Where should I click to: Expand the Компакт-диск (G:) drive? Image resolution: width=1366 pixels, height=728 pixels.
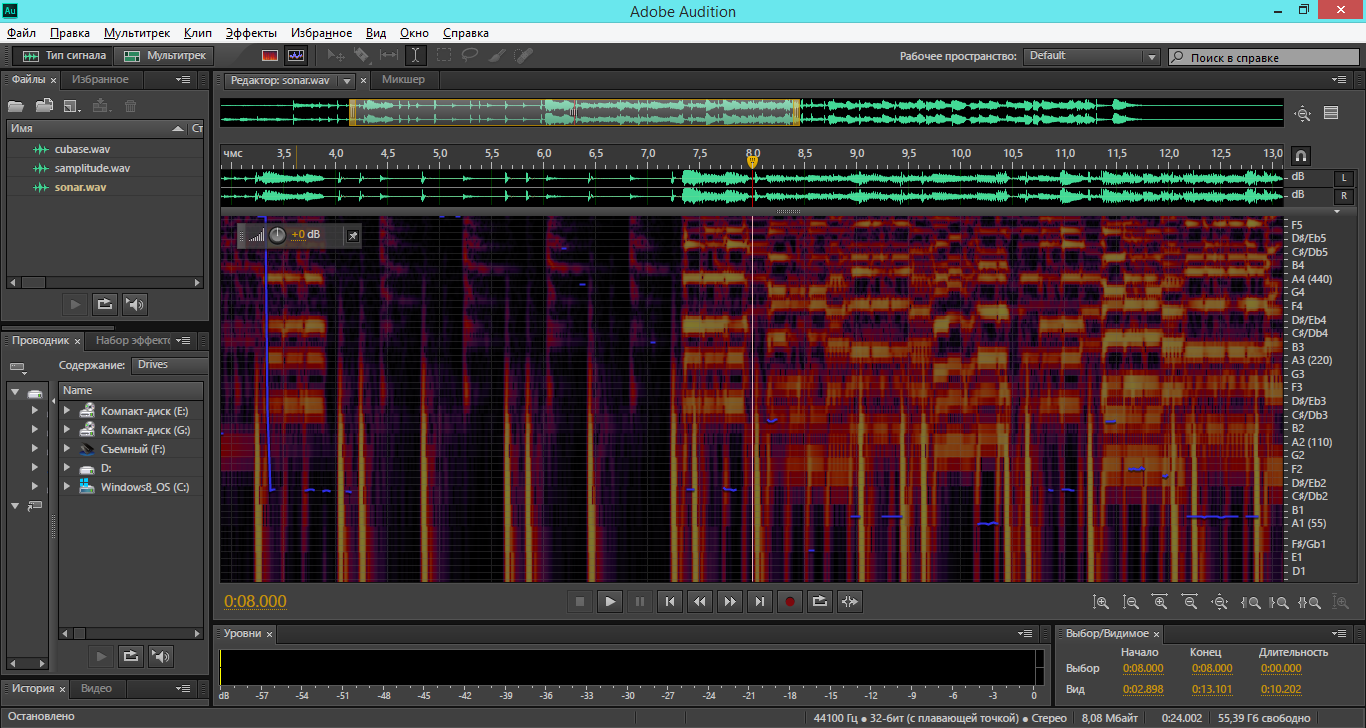67,430
